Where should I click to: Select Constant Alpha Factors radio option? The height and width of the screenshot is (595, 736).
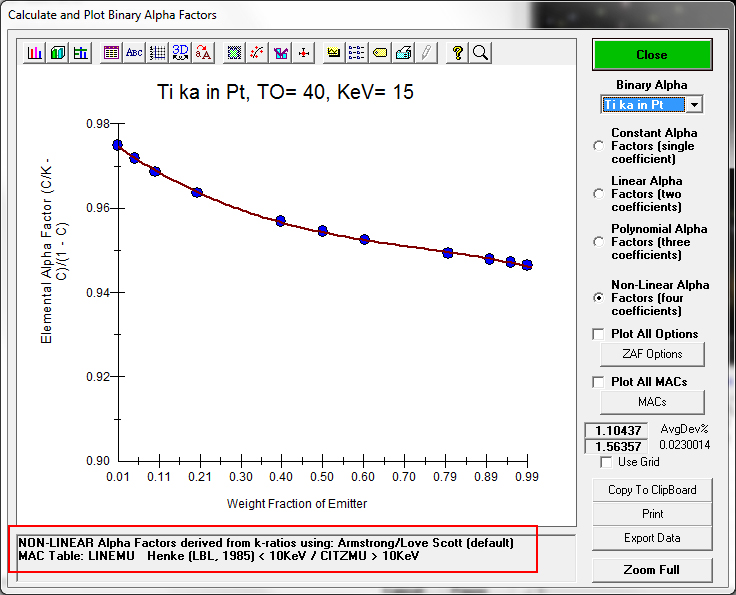tap(599, 146)
